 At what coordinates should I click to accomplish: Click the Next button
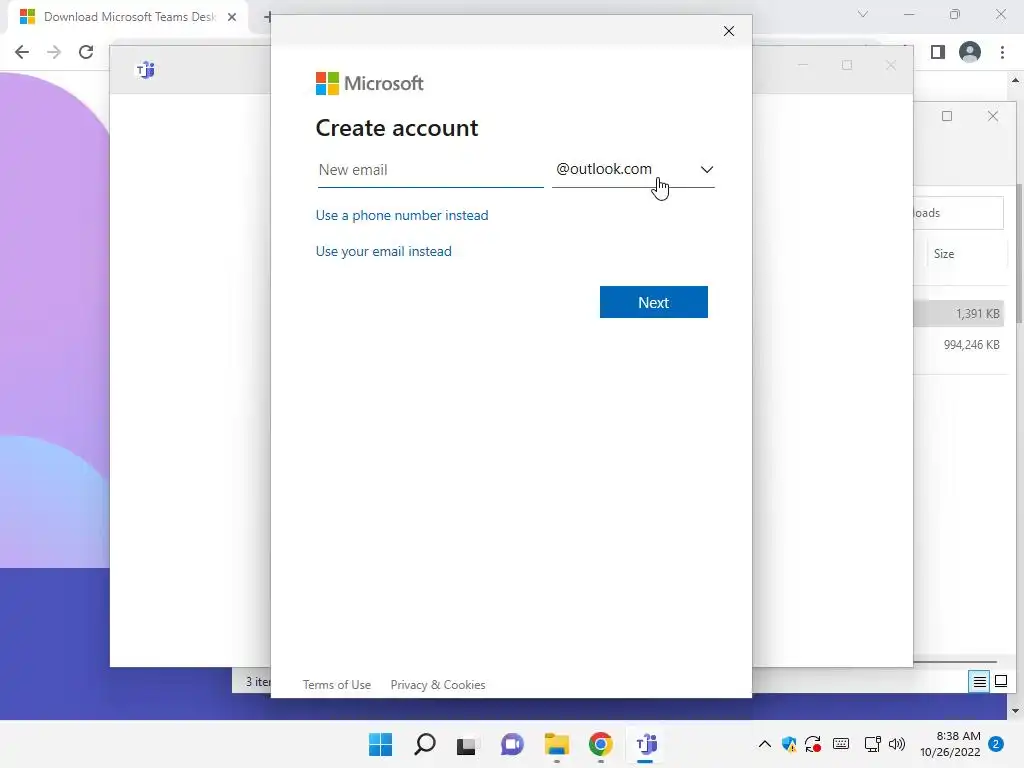pos(654,302)
